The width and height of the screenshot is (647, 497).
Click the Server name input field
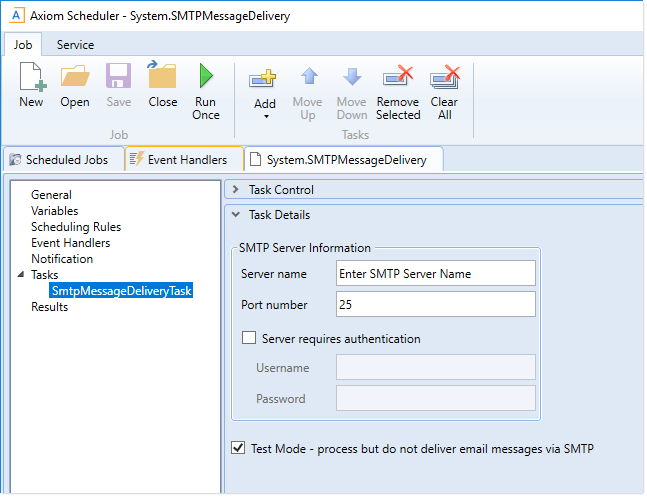[436, 273]
